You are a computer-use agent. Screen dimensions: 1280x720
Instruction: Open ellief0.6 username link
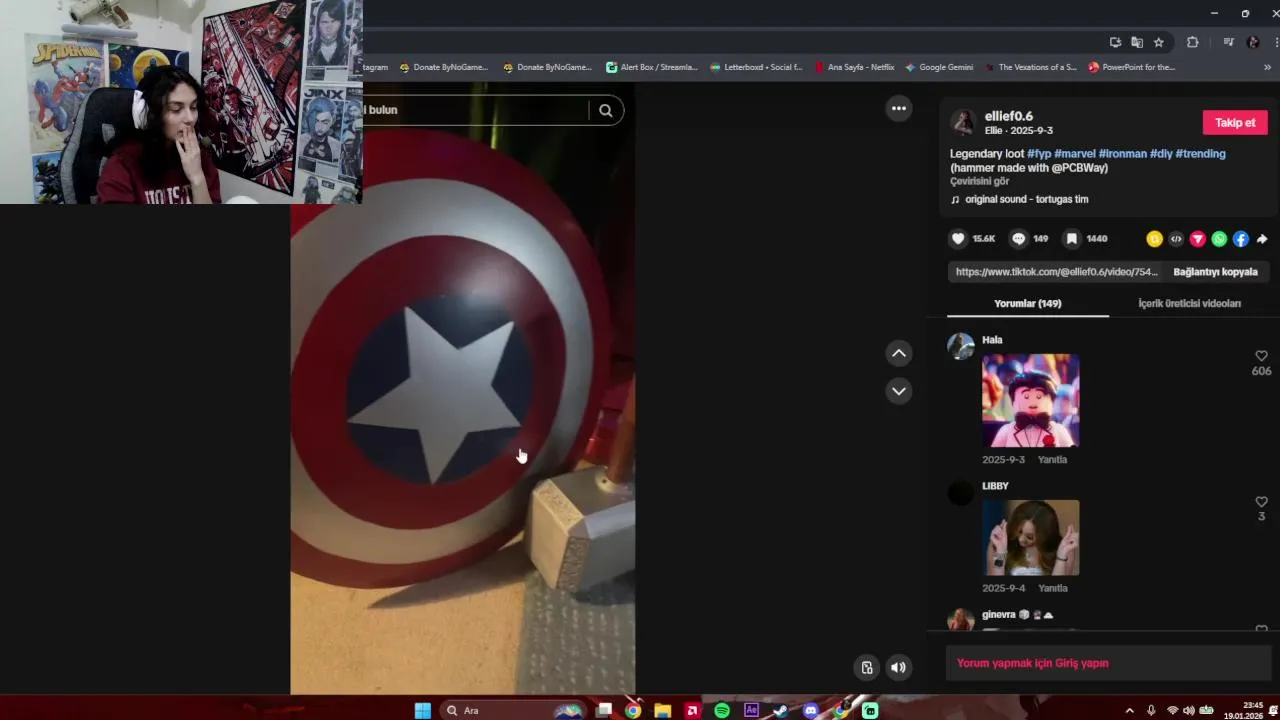click(1008, 116)
